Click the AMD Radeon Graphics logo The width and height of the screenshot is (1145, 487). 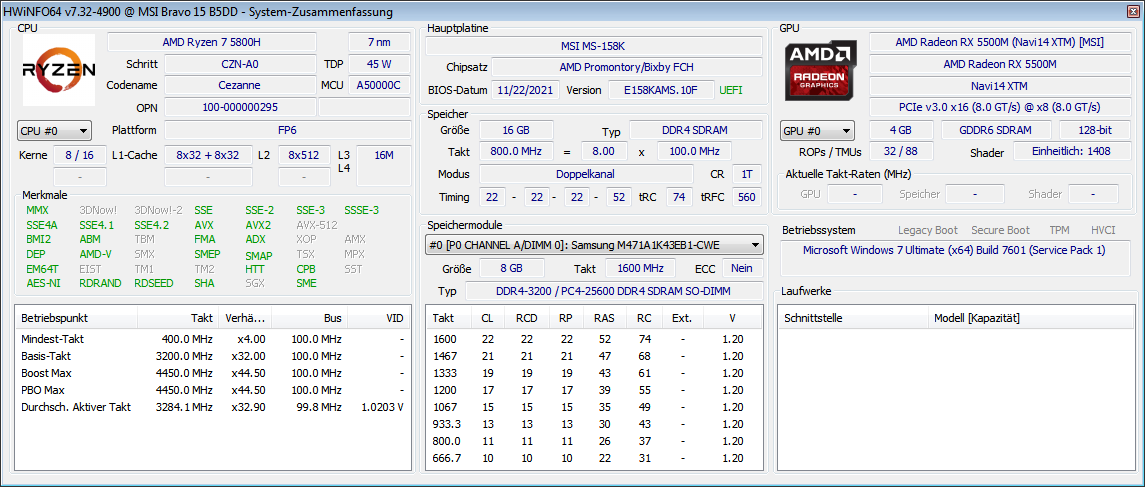click(x=822, y=71)
